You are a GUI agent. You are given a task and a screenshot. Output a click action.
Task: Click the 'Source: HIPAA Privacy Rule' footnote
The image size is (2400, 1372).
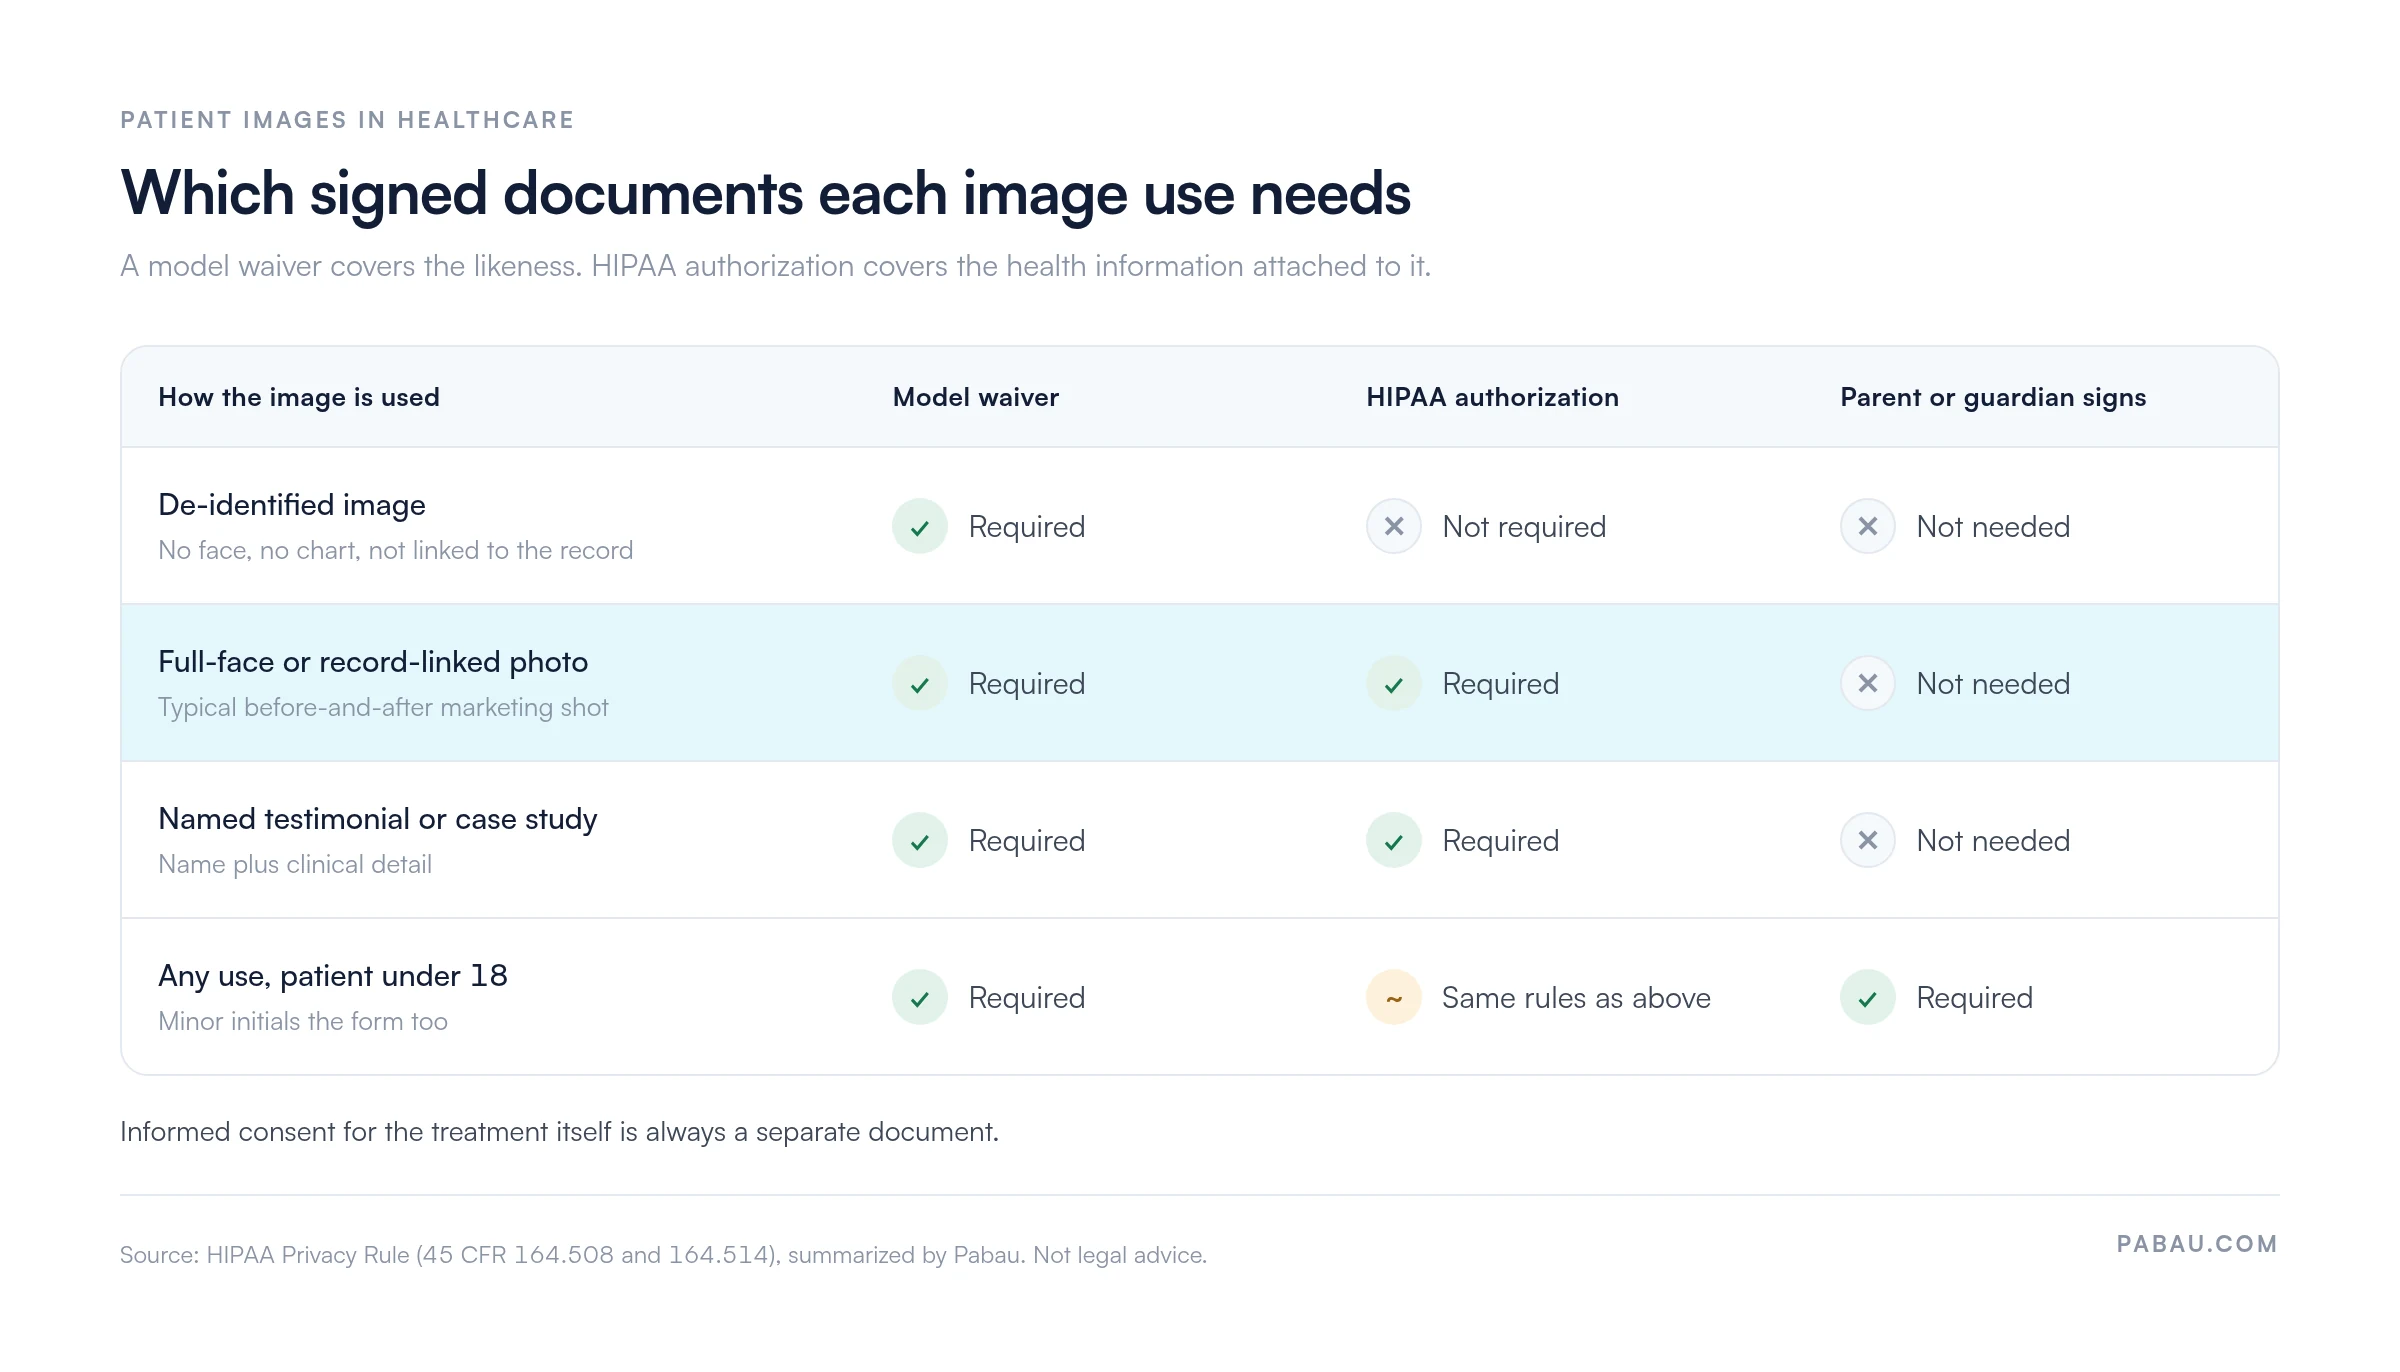pos(664,1255)
